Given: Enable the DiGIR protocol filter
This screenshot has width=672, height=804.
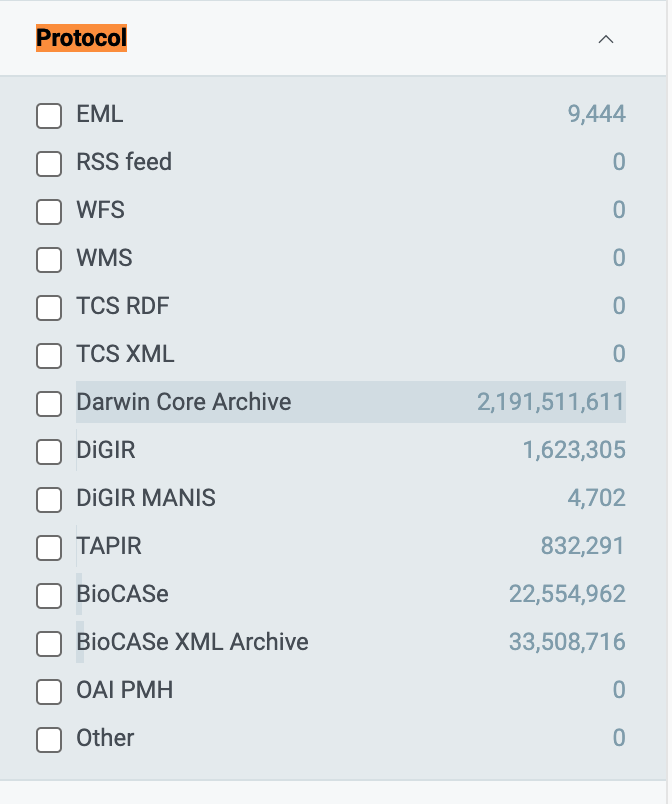Looking at the screenshot, I should [x=48, y=451].
